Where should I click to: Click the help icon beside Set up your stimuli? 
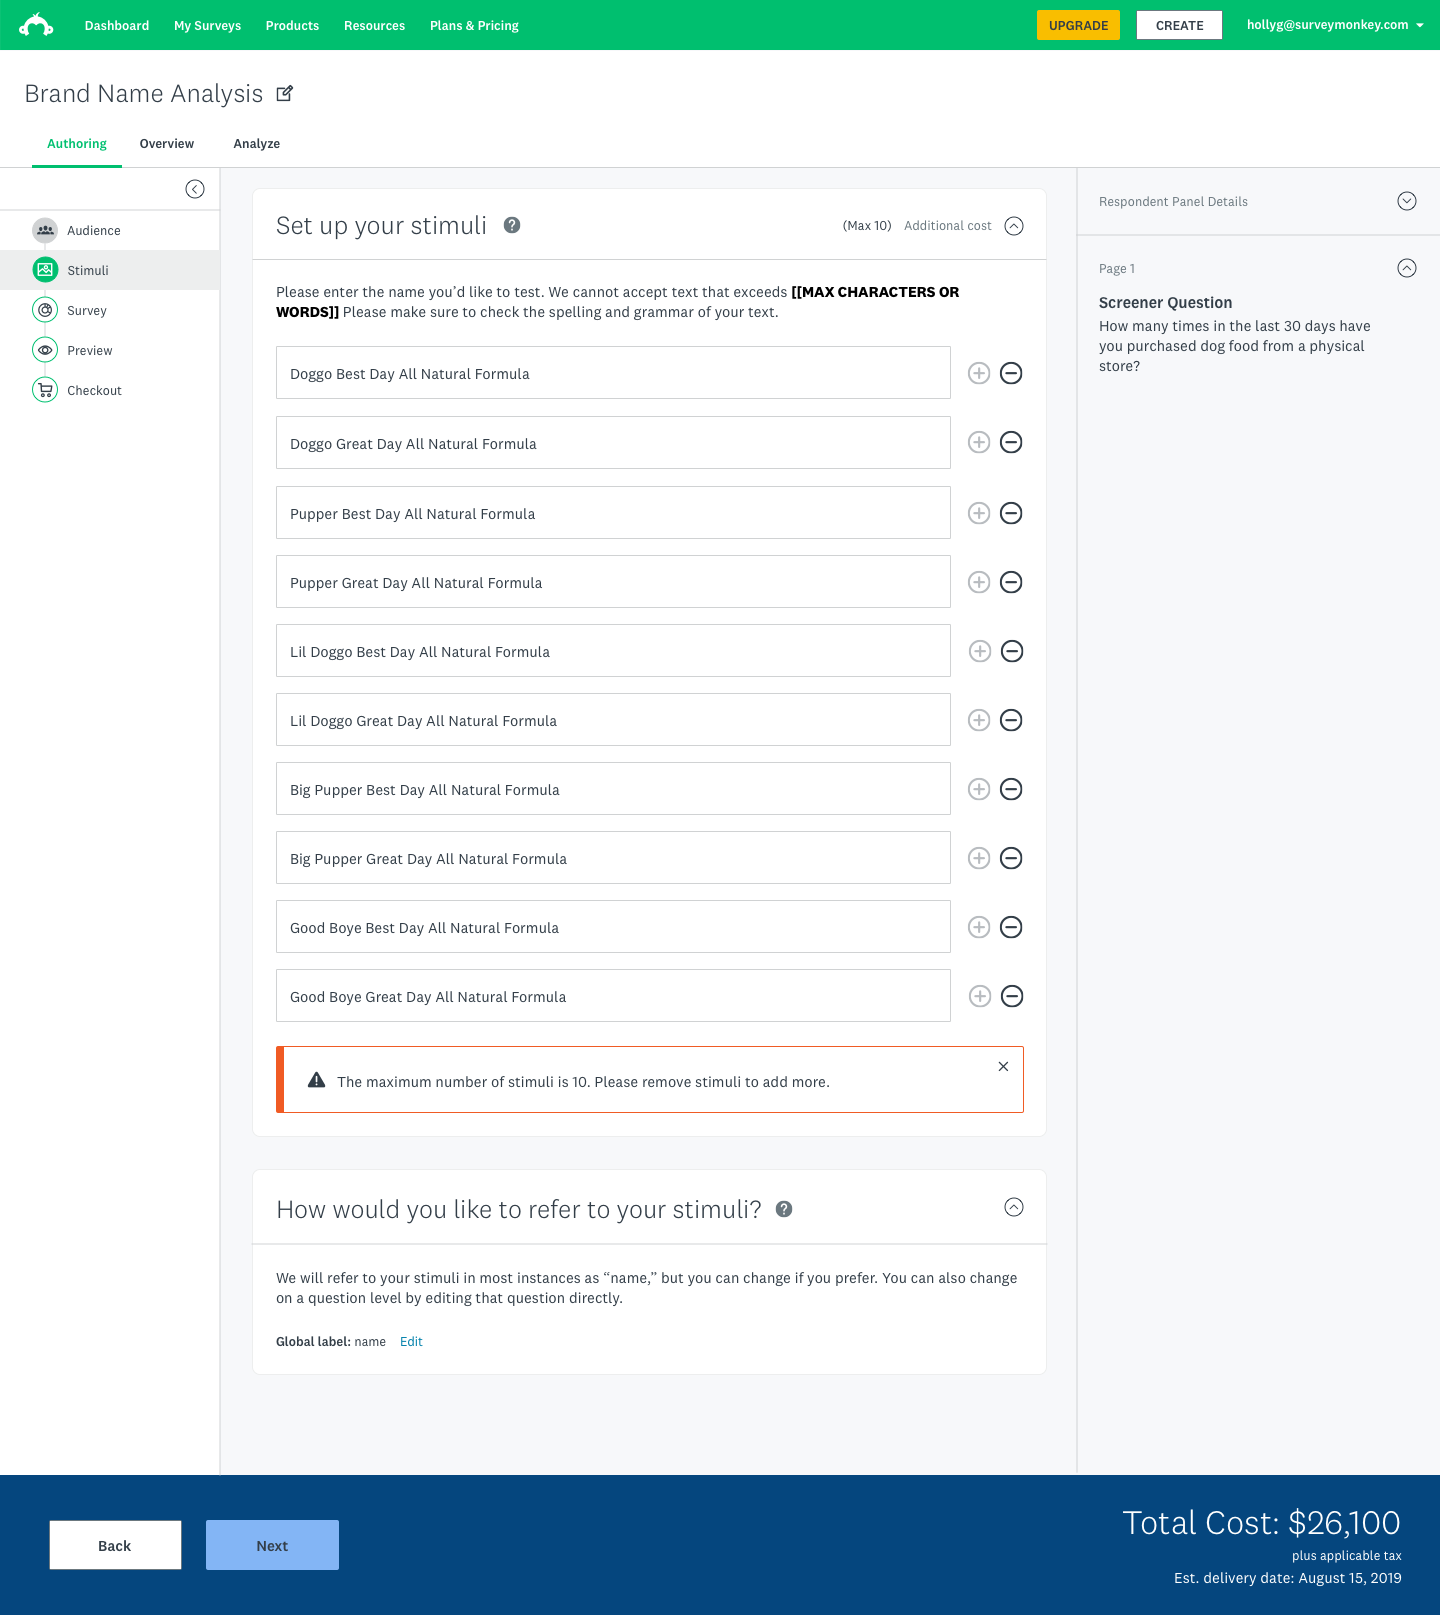coord(512,225)
